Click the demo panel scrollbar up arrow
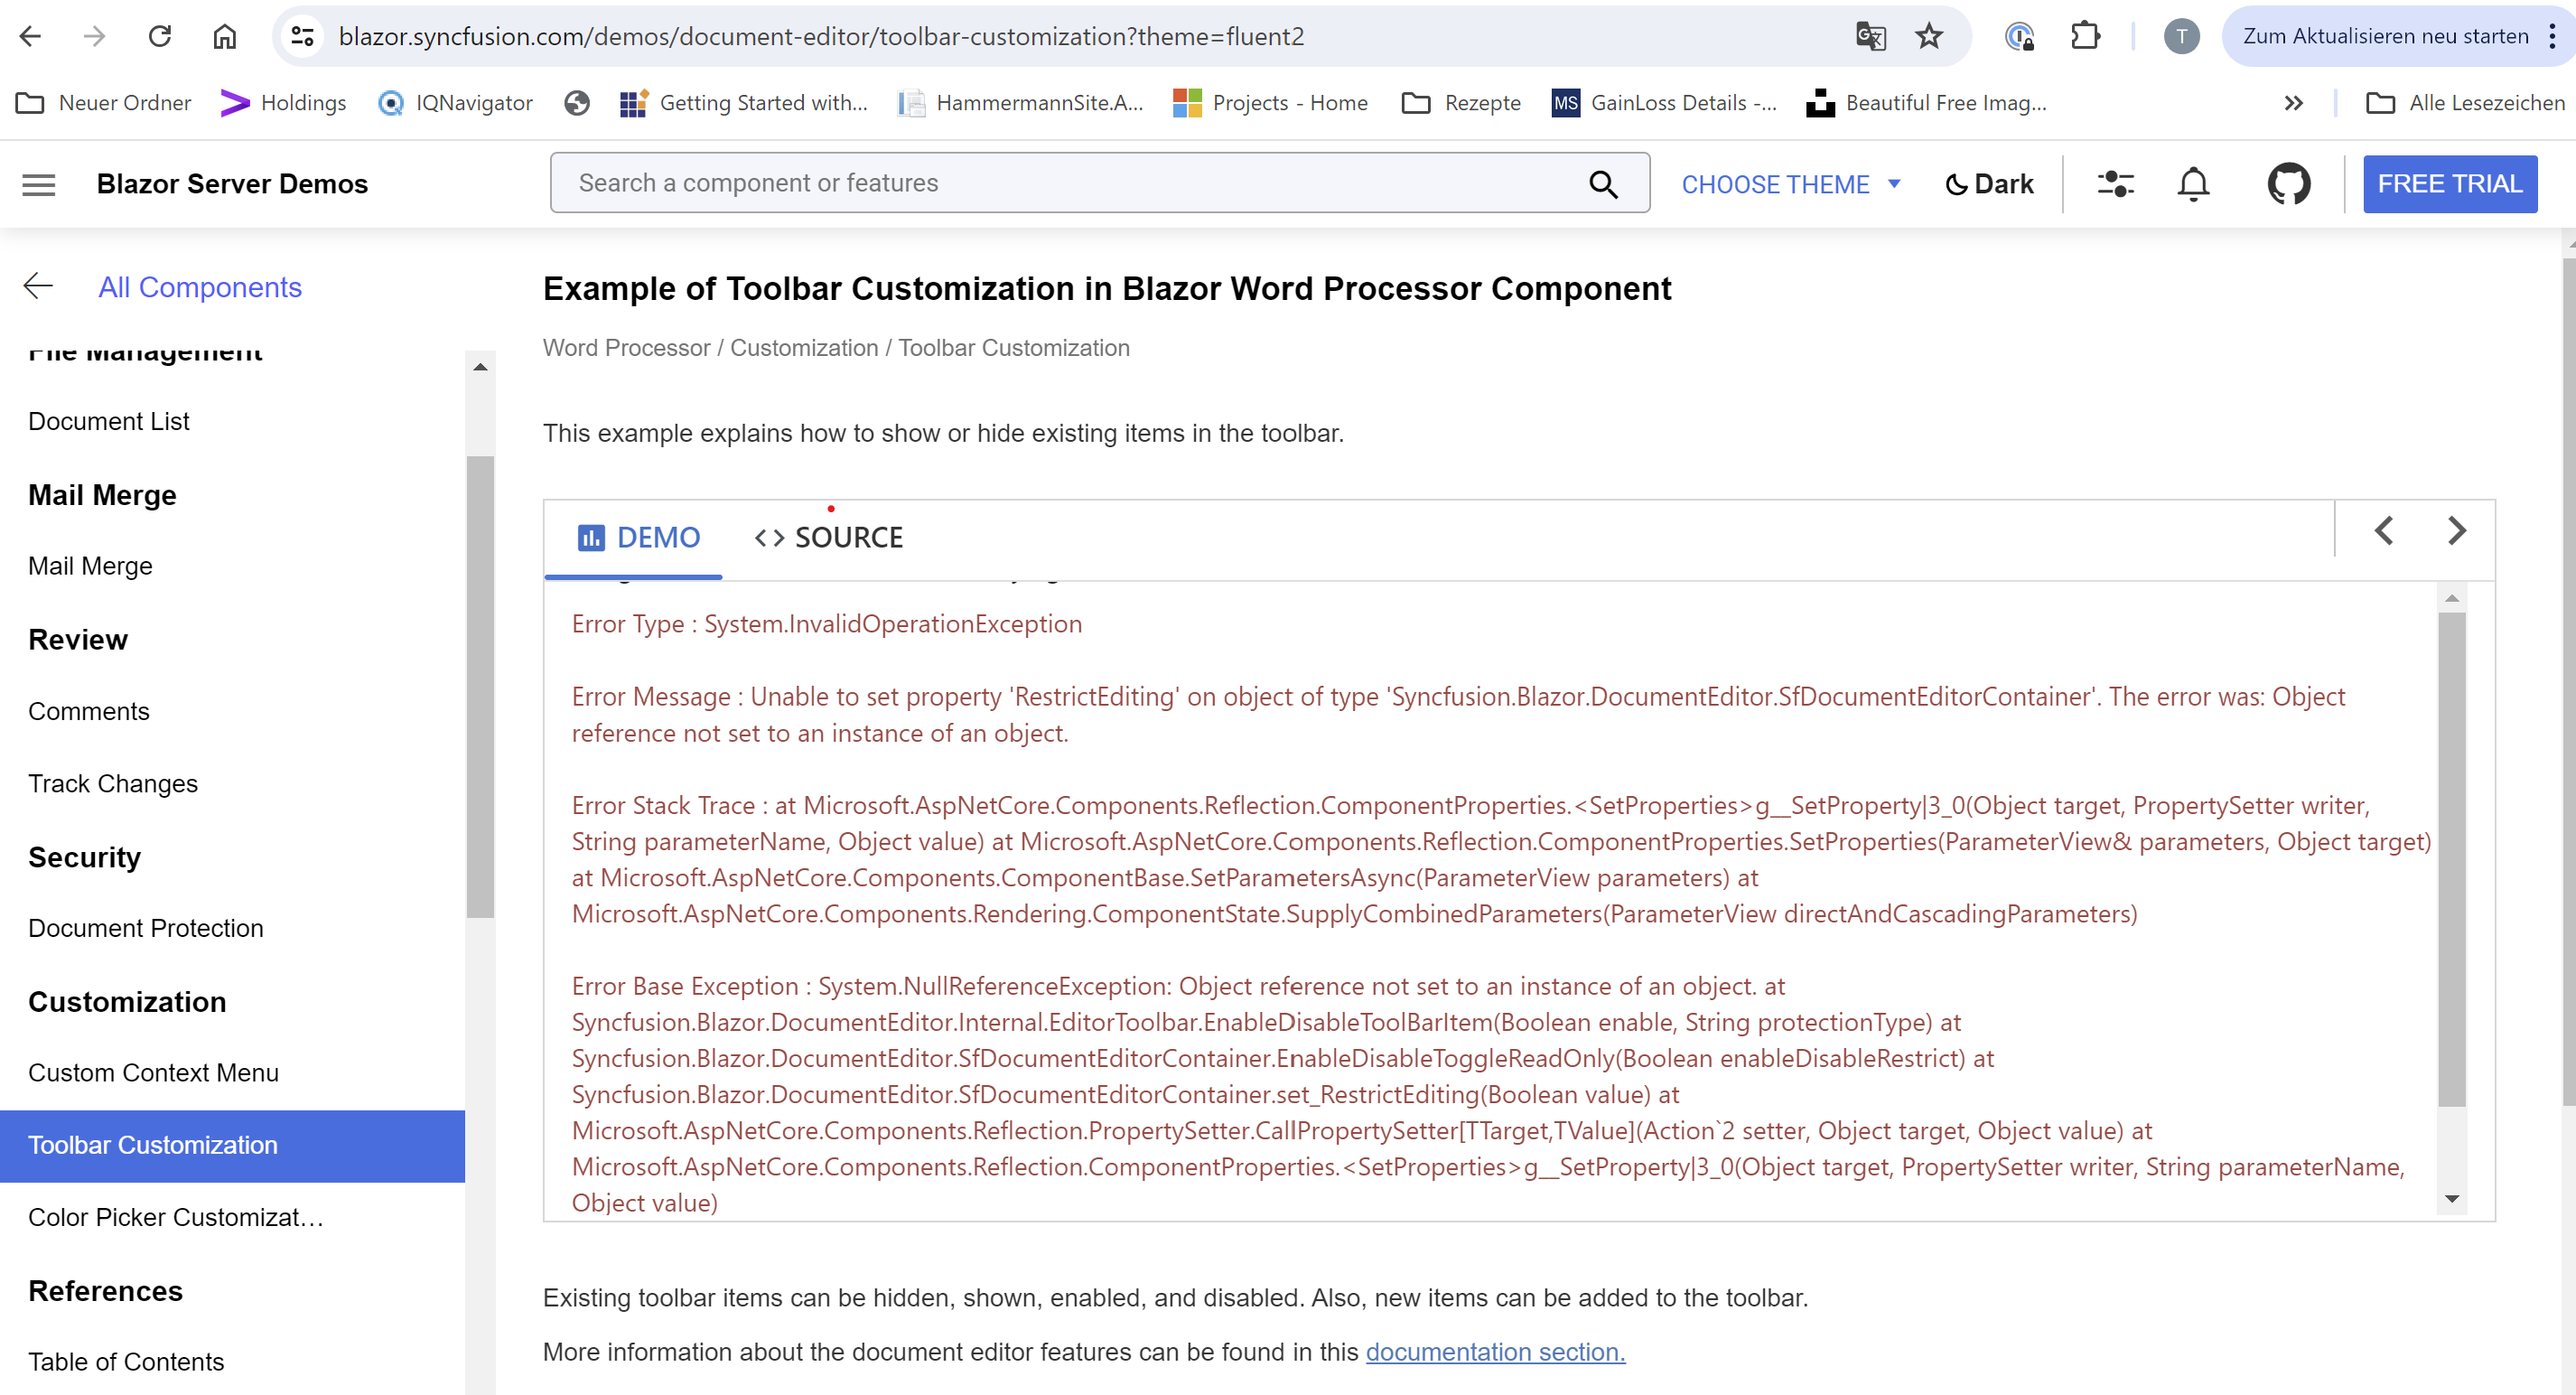The height and width of the screenshot is (1395, 2576). click(x=2451, y=598)
